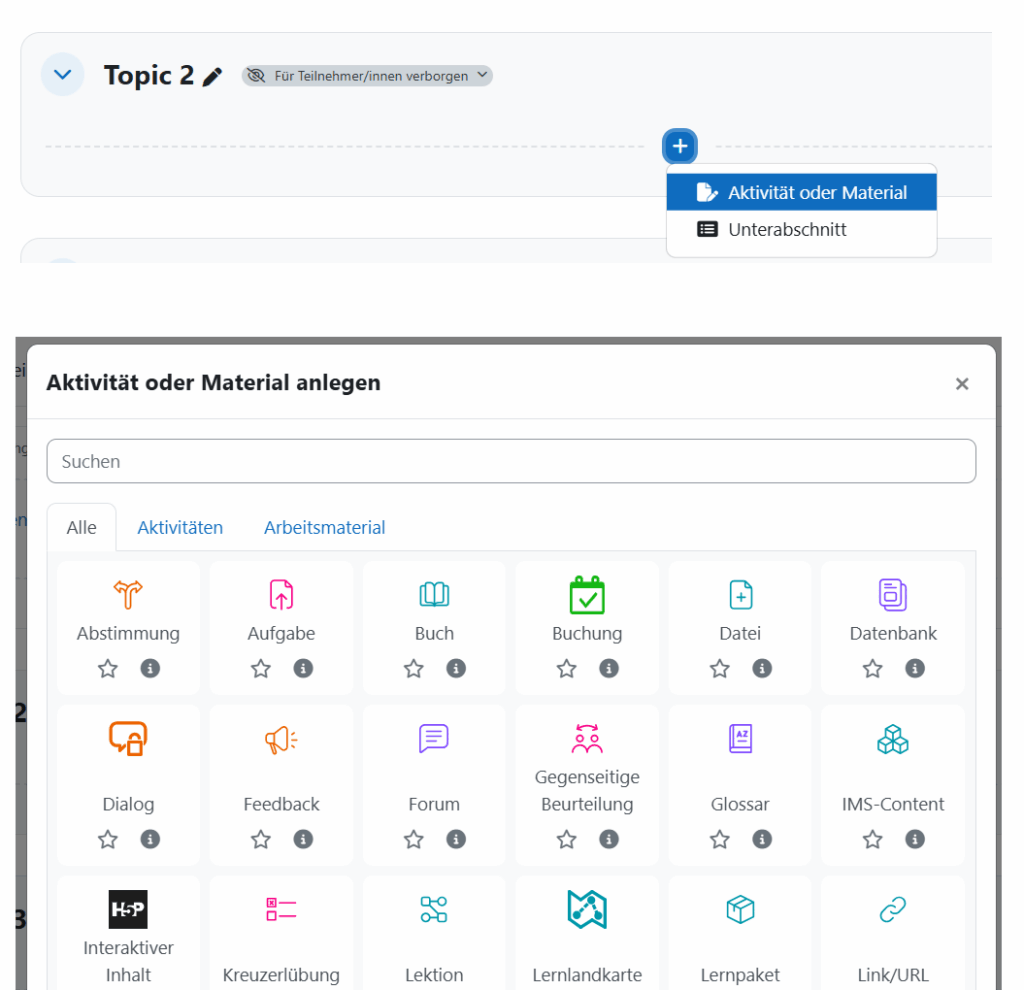The height and width of the screenshot is (990, 1024).
Task: Switch to the Arbeitsmaterial tab
Action: [324, 528]
